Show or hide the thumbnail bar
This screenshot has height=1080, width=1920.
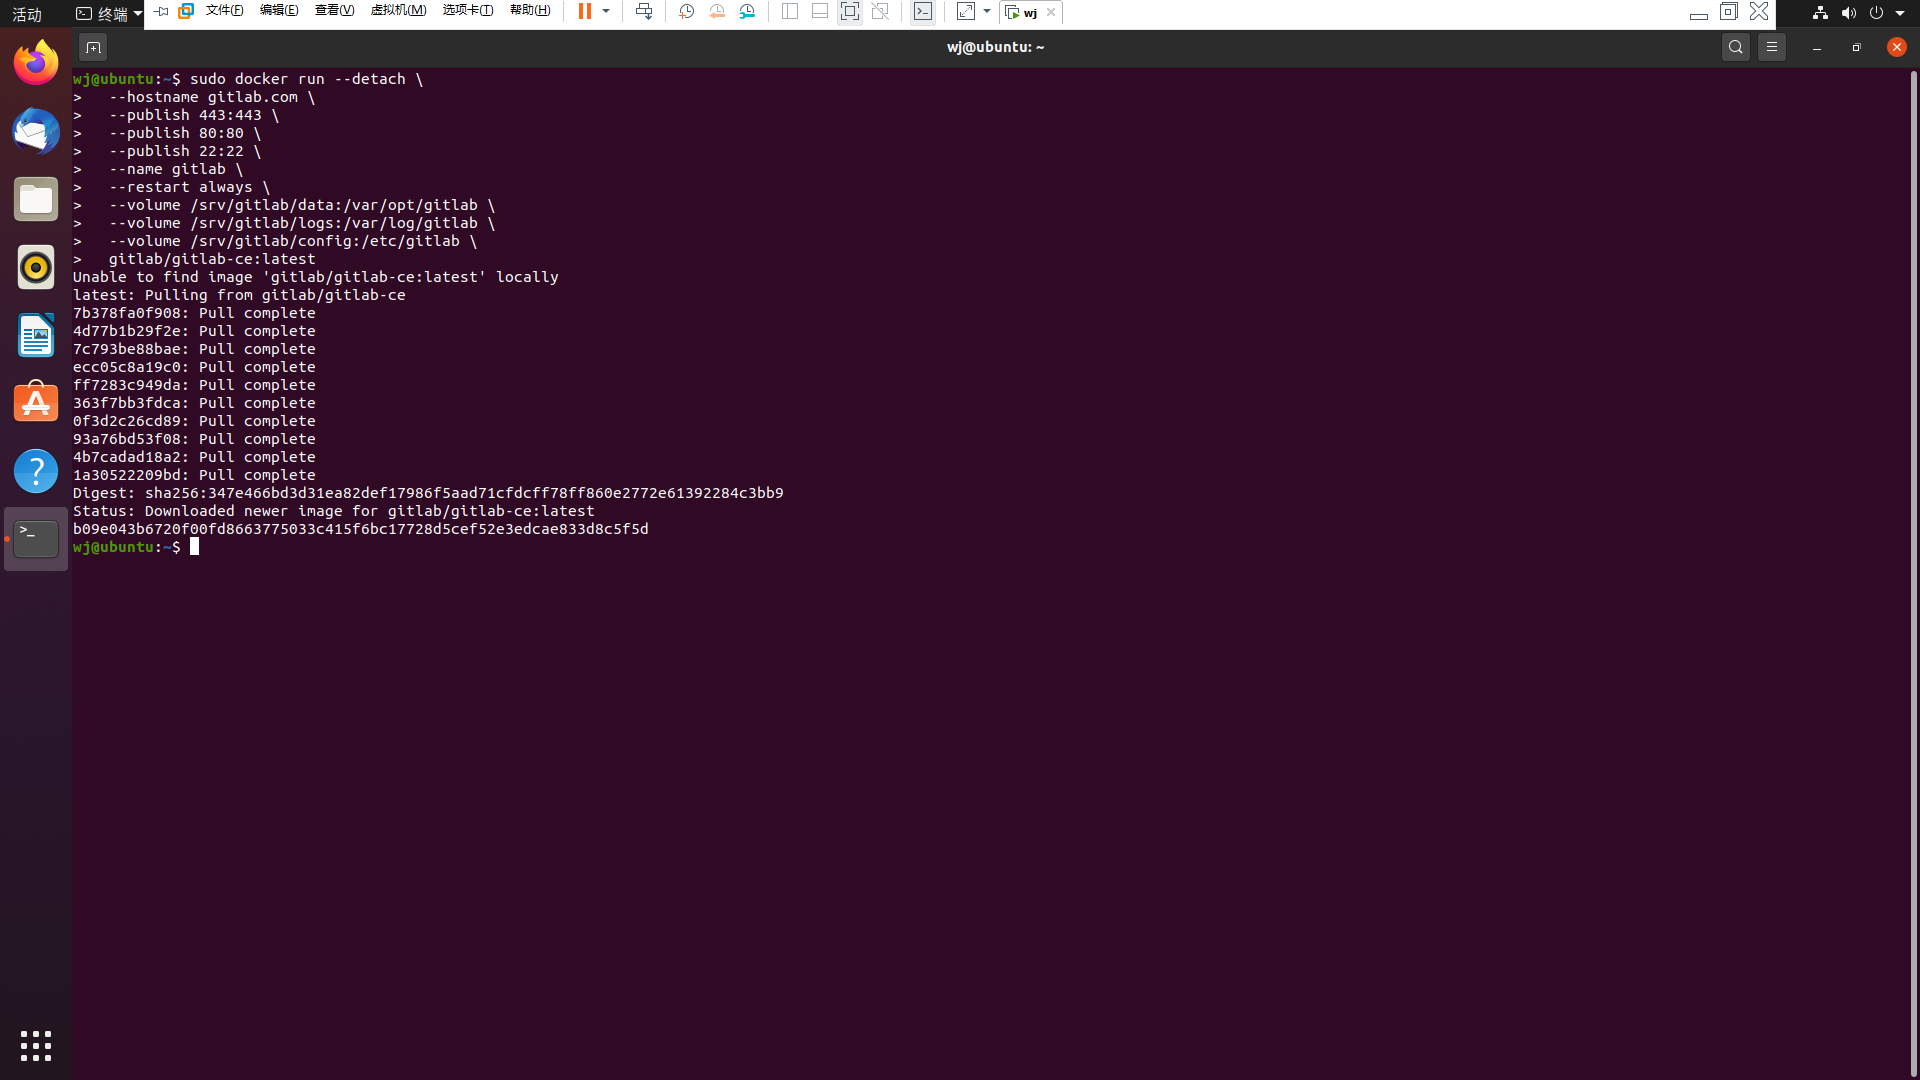click(x=820, y=11)
